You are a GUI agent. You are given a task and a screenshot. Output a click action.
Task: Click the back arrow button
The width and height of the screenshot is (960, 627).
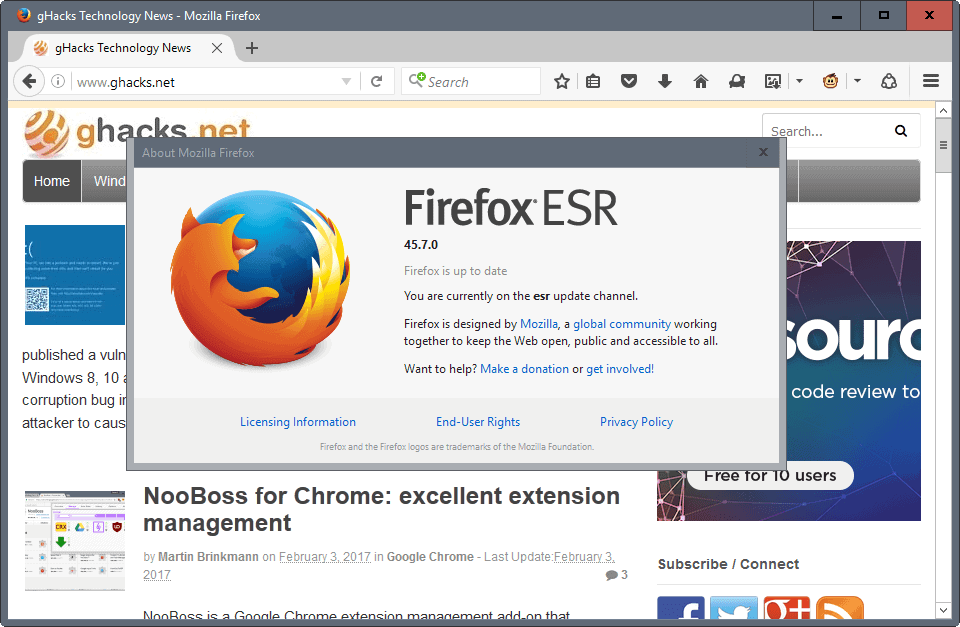tap(29, 82)
